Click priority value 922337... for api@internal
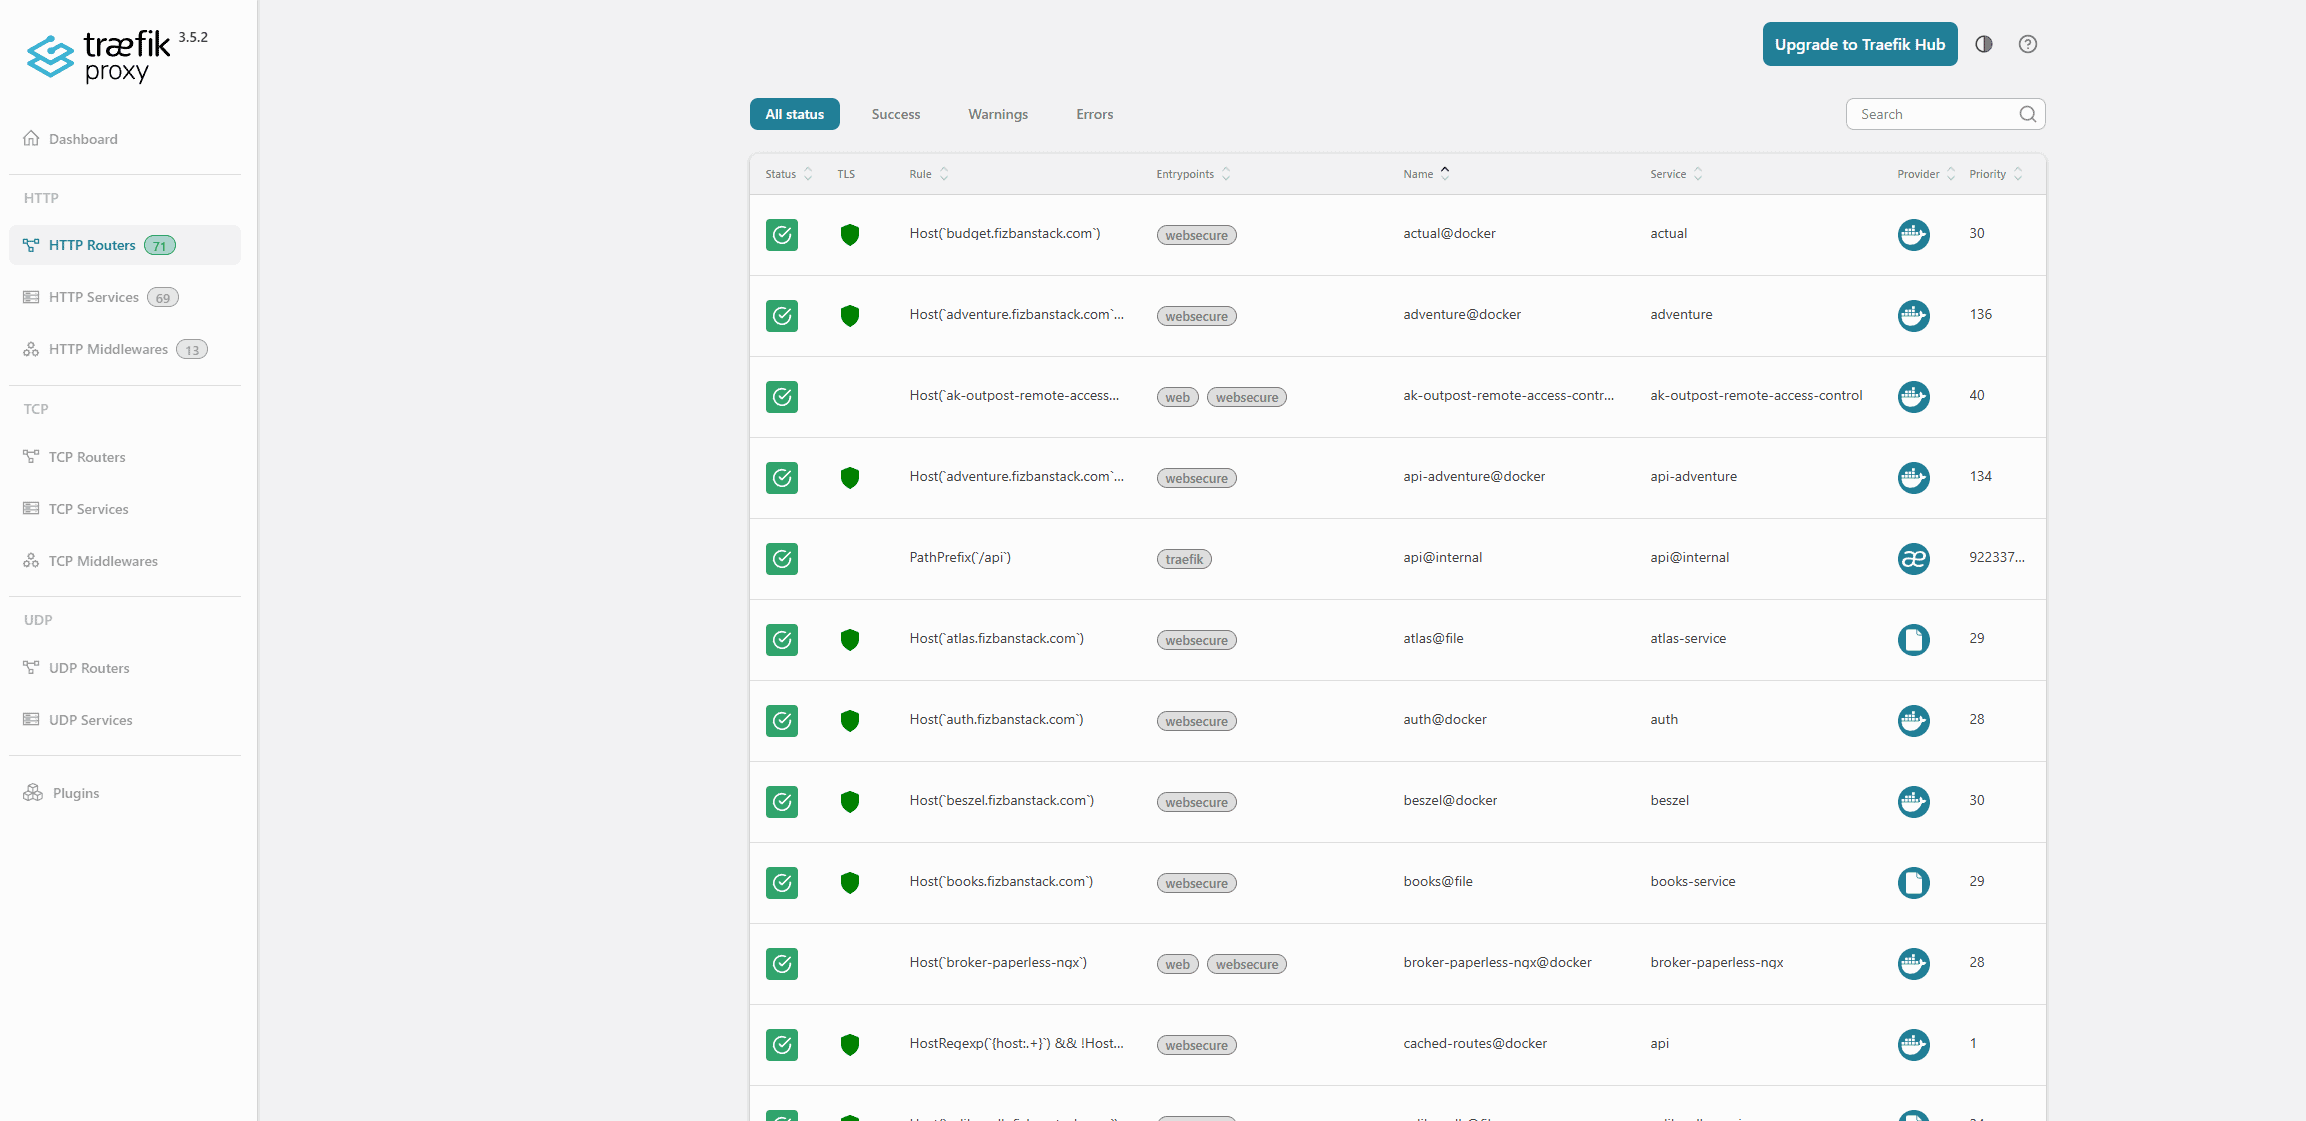Viewport: 2306px width, 1121px height. point(1996,558)
